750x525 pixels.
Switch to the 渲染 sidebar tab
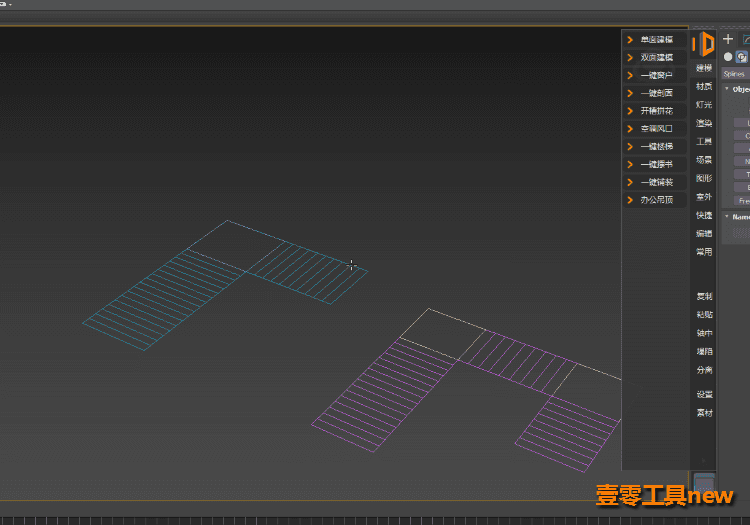[704, 123]
